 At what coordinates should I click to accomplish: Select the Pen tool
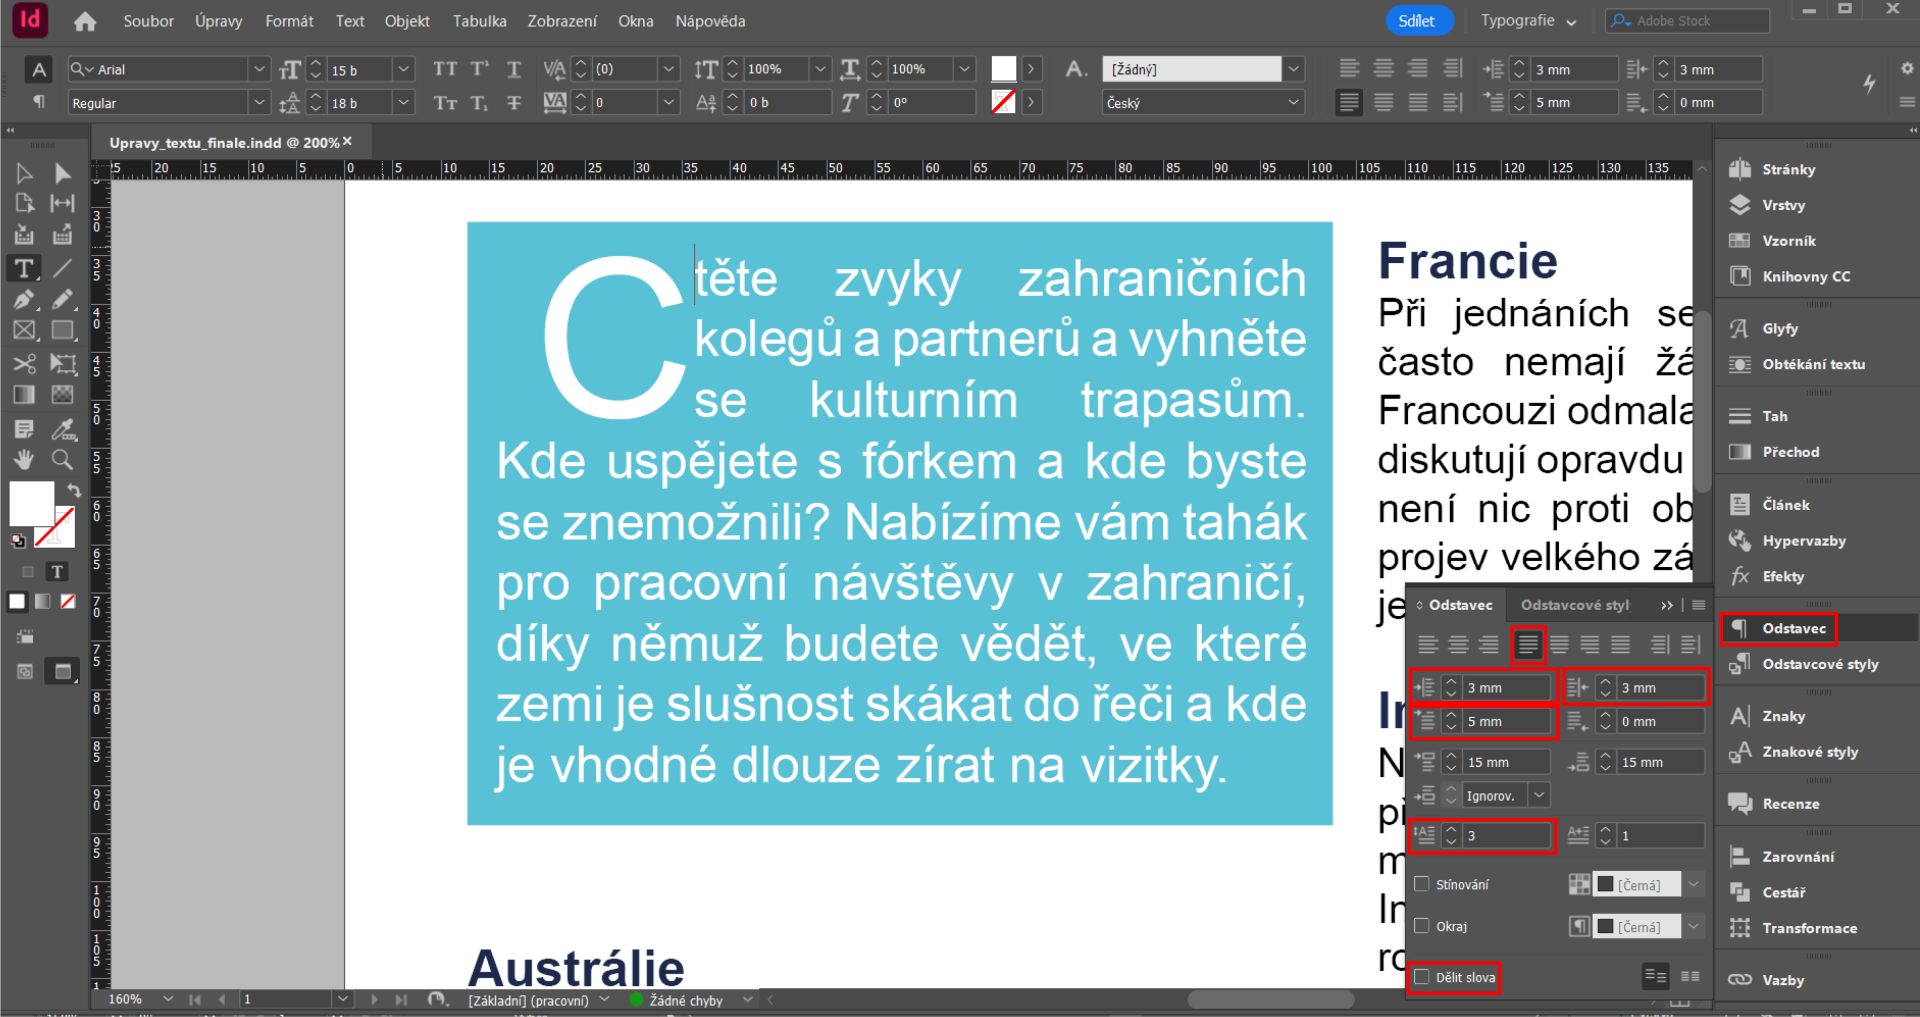pyautogui.click(x=24, y=299)
